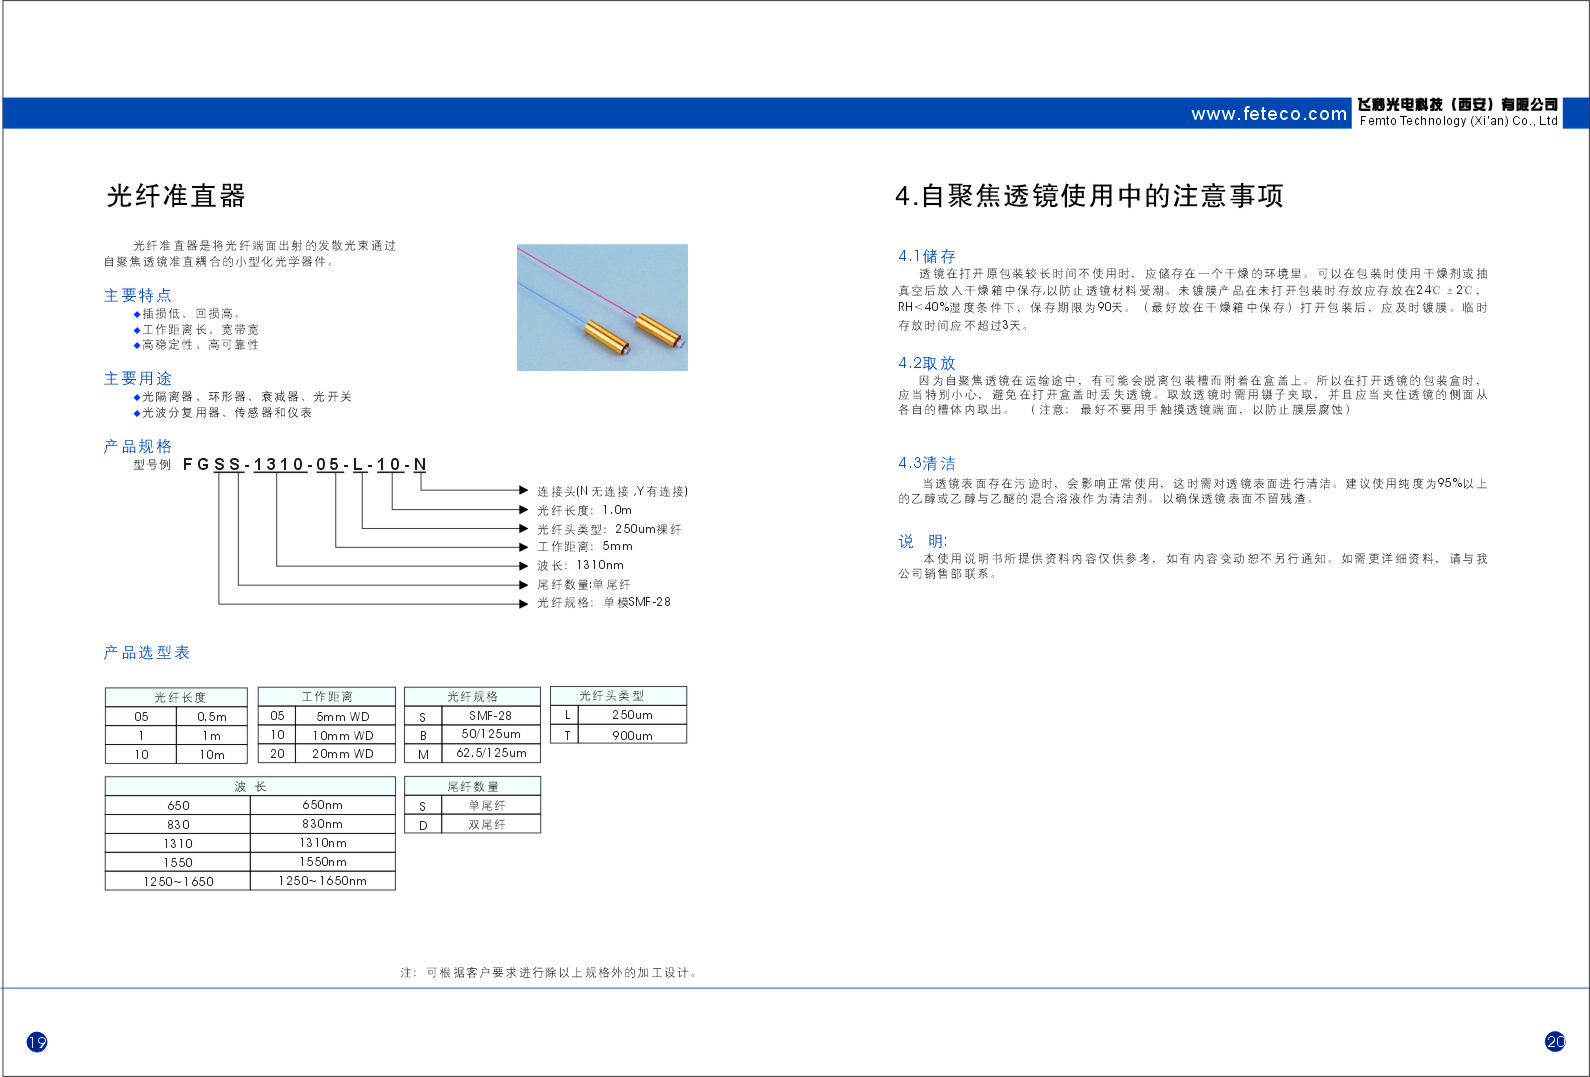Select the 4.1储存 section heading
The image size is (1590, 1077).
[x=926, y=256]
